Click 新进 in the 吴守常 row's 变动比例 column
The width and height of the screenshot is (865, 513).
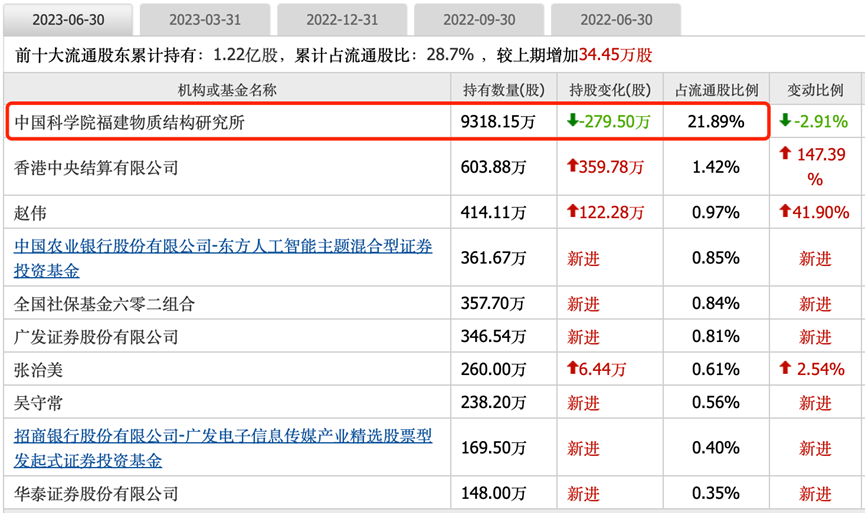tap(815, 403)
